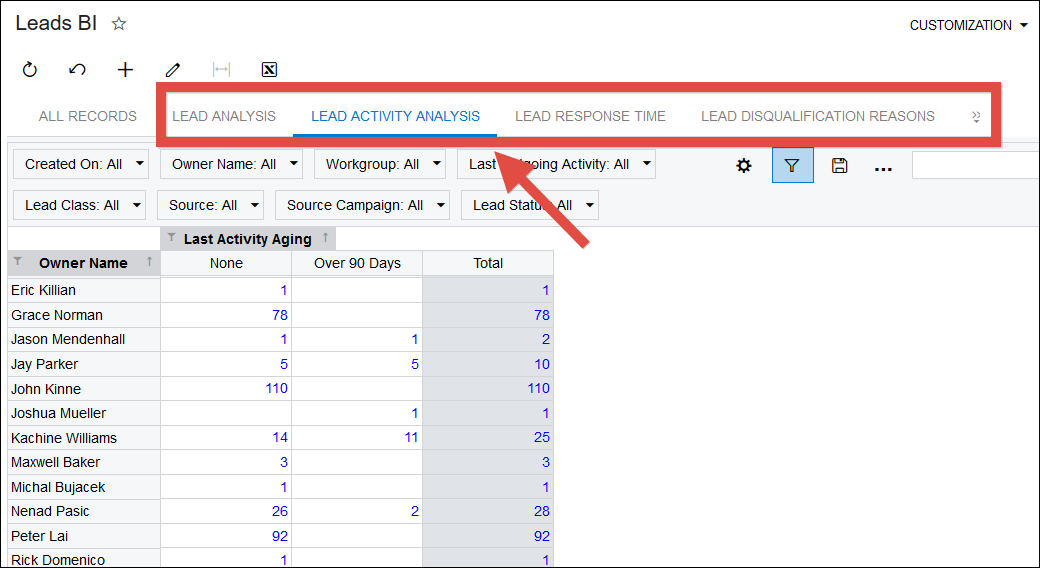
Task: Click John Kinne's None count 110
Action: 276,389
